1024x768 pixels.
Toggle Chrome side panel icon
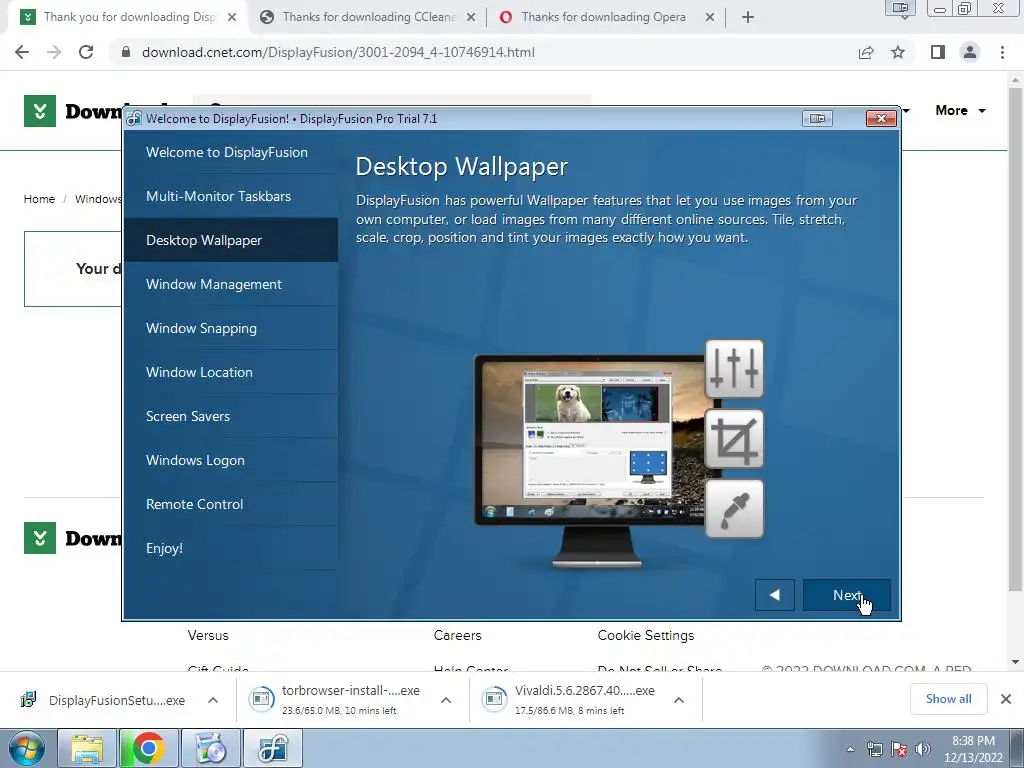pos(938,52)
